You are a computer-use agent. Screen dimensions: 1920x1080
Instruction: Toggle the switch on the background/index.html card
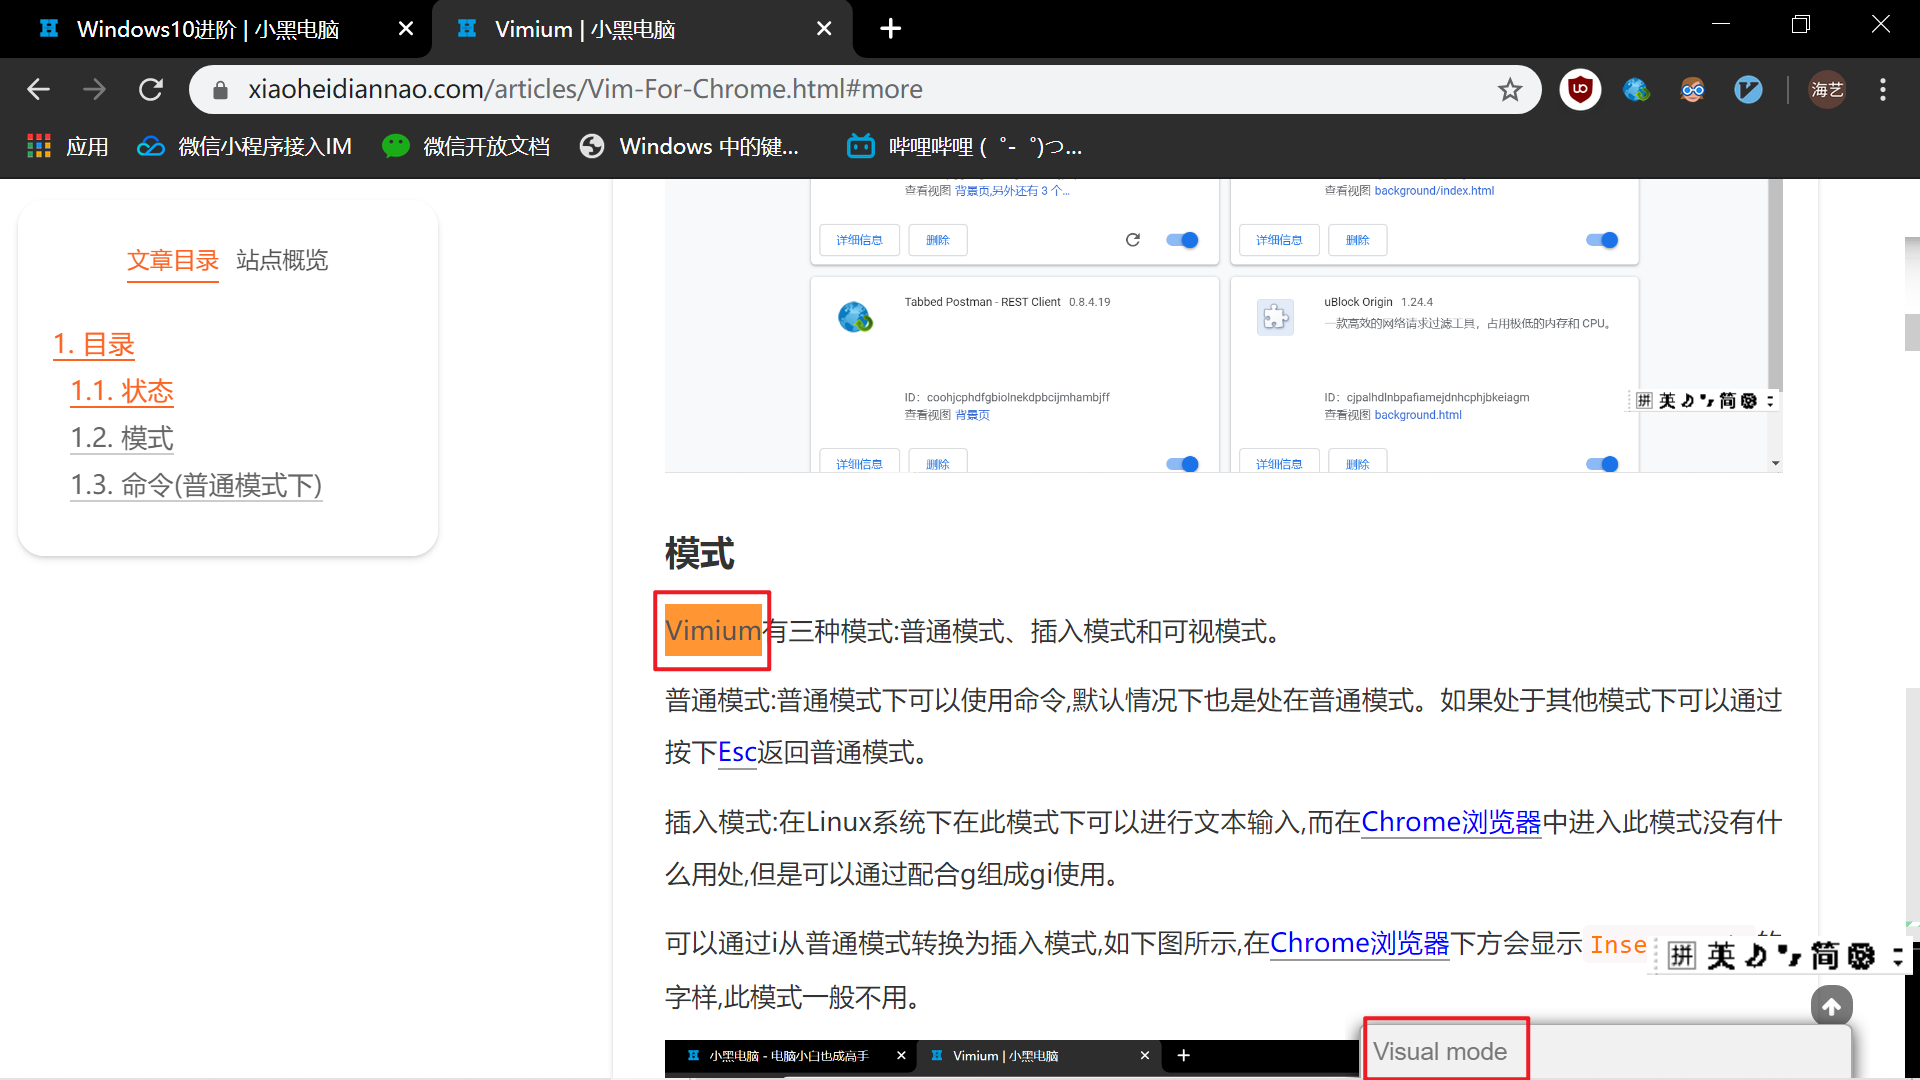1602,240
